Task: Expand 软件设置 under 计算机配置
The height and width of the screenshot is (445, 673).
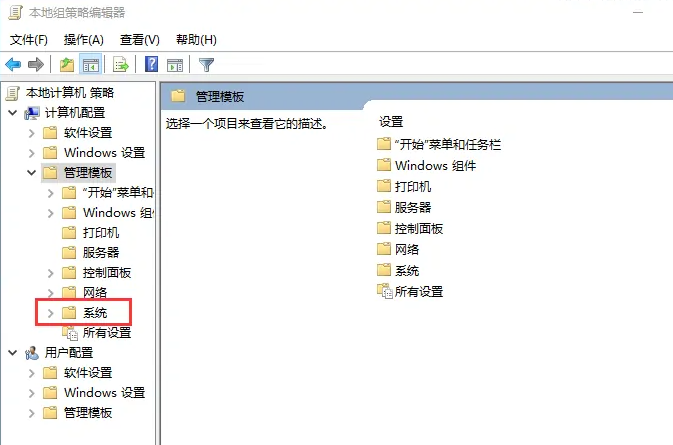Action: click(31, 133)
